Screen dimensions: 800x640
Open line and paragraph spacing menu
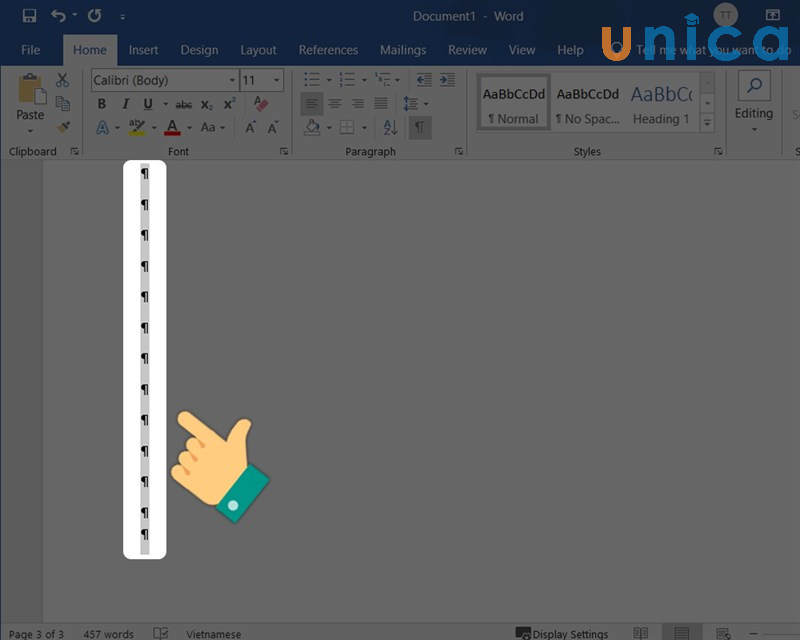(x=415, y=104)
